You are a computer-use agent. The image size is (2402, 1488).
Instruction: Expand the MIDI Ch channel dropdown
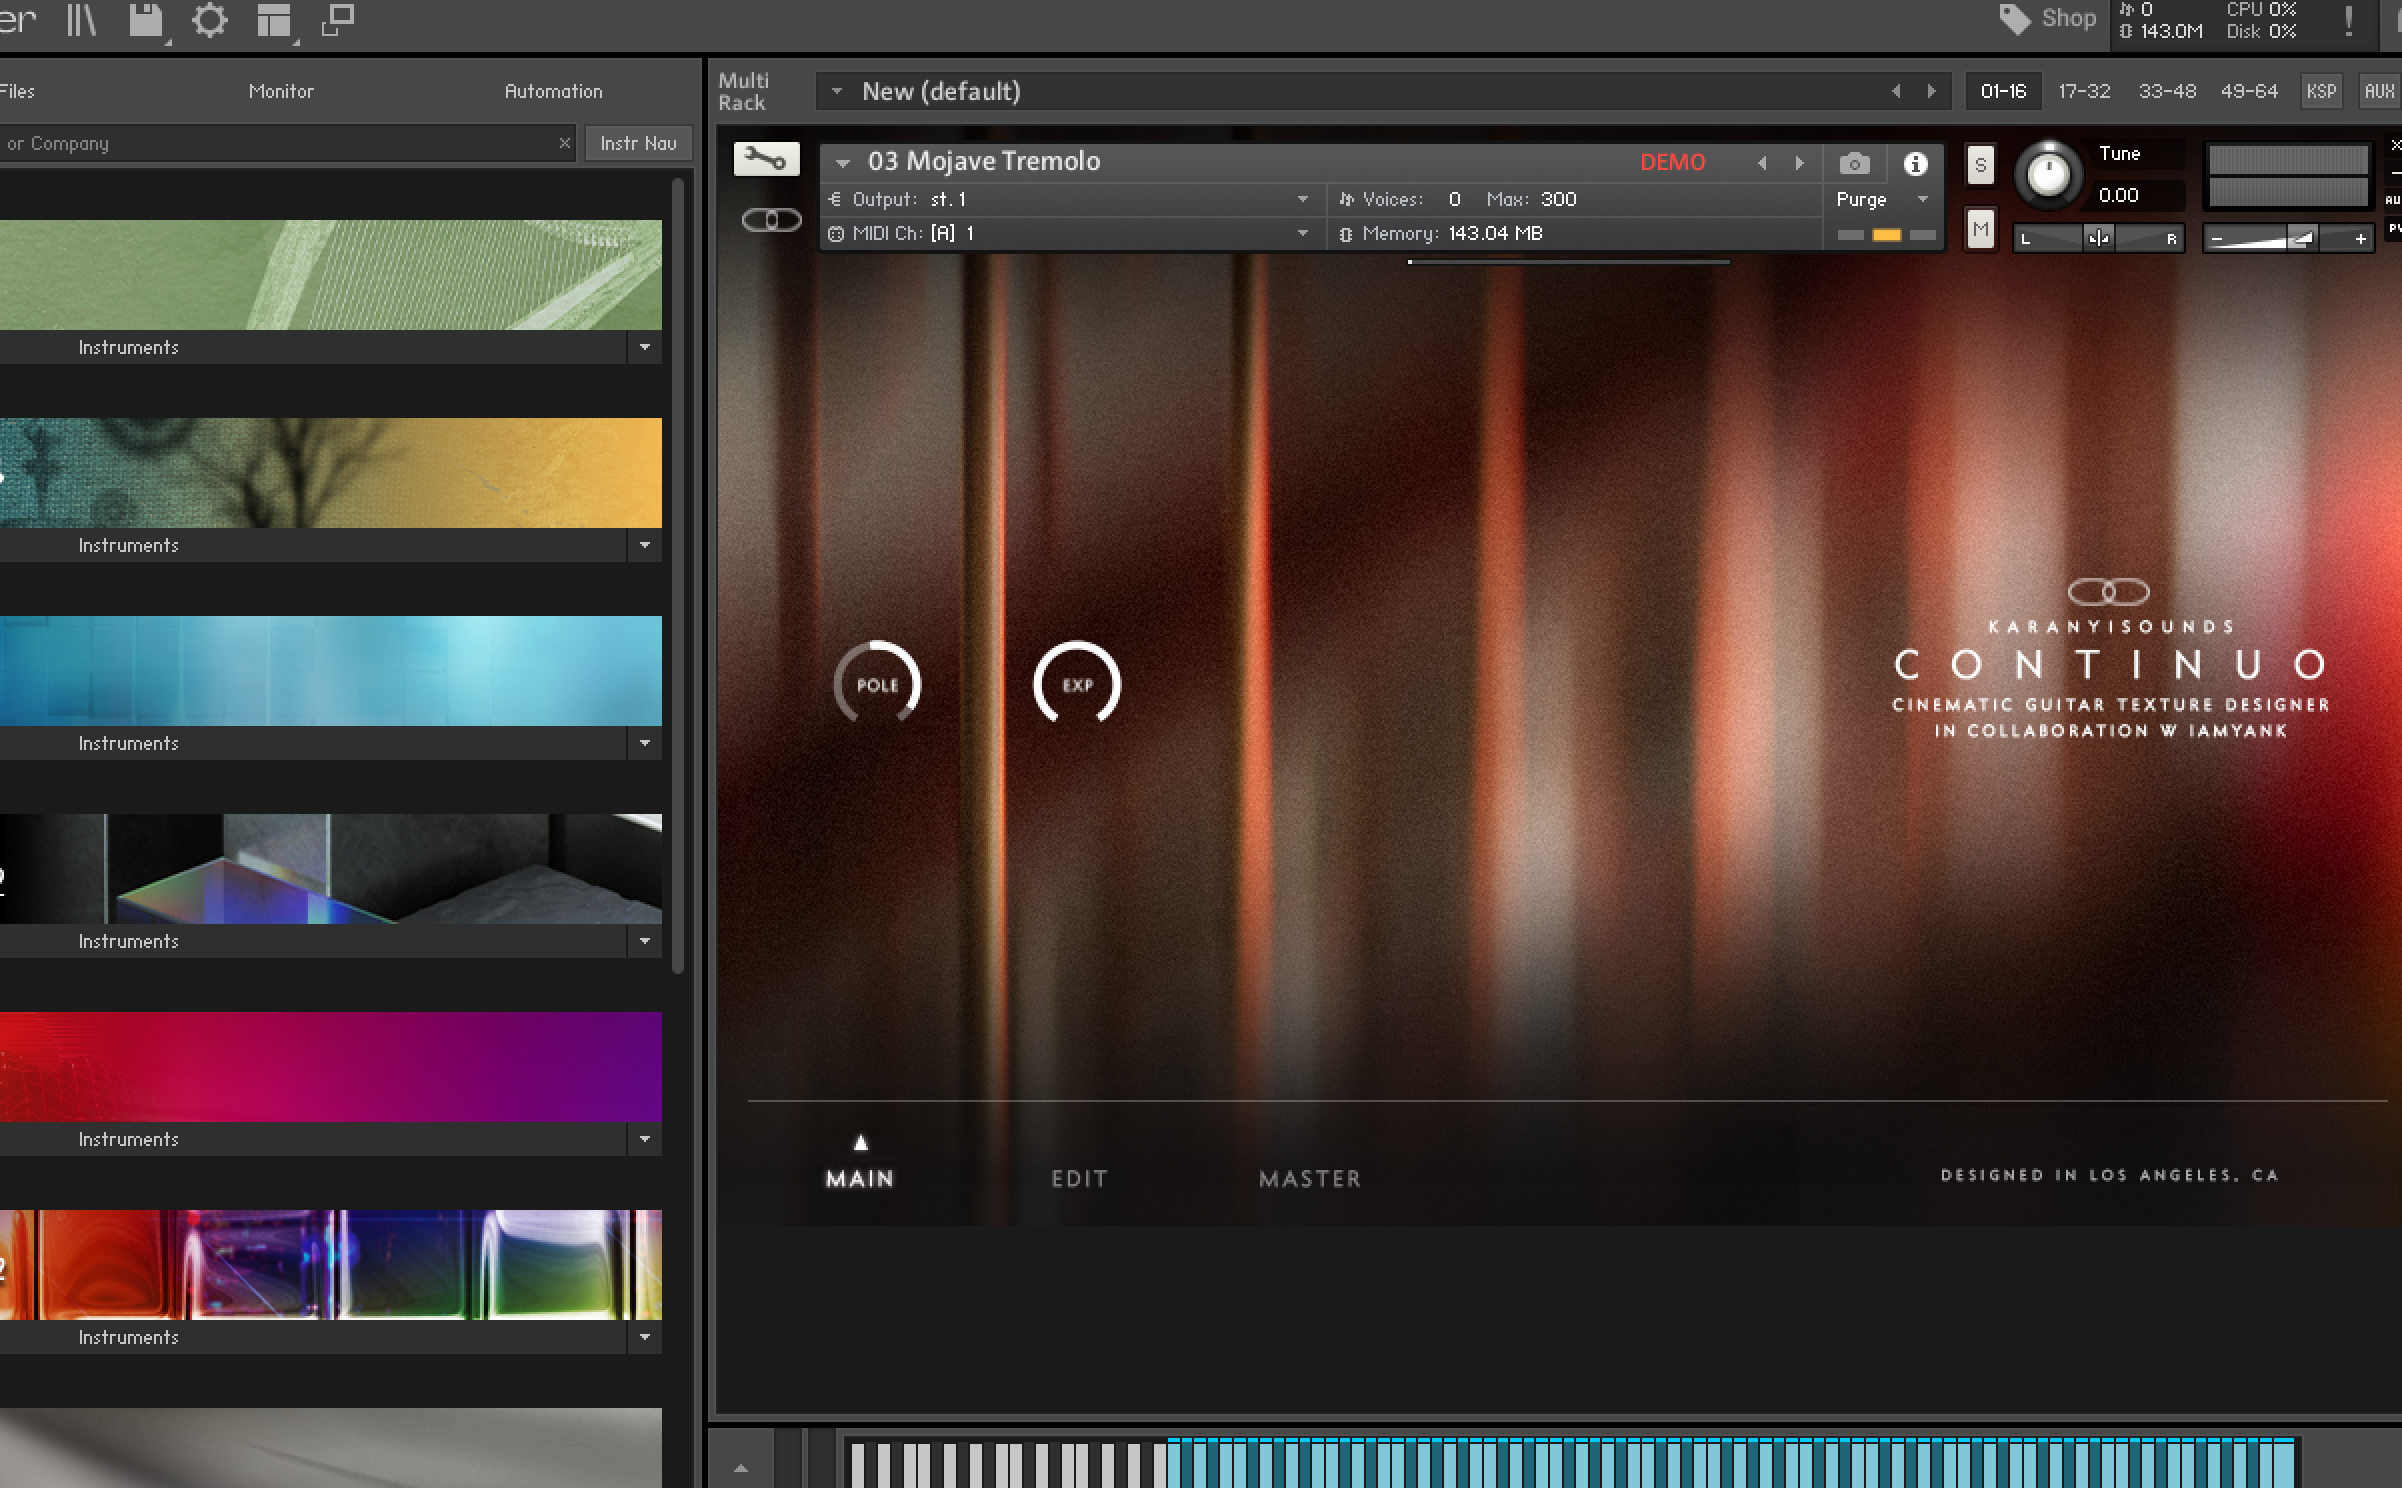click(1302, 233)
